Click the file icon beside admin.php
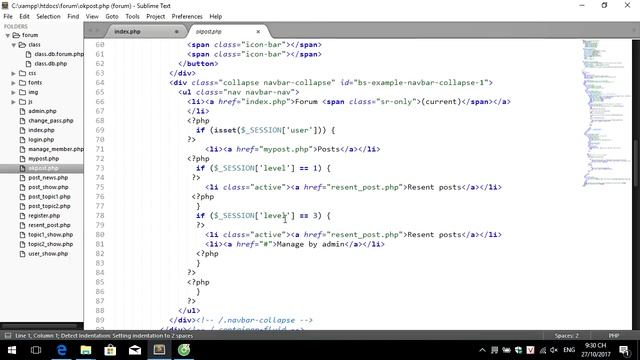The height and width of the screenshot is (360, 640). pos(22,111)
